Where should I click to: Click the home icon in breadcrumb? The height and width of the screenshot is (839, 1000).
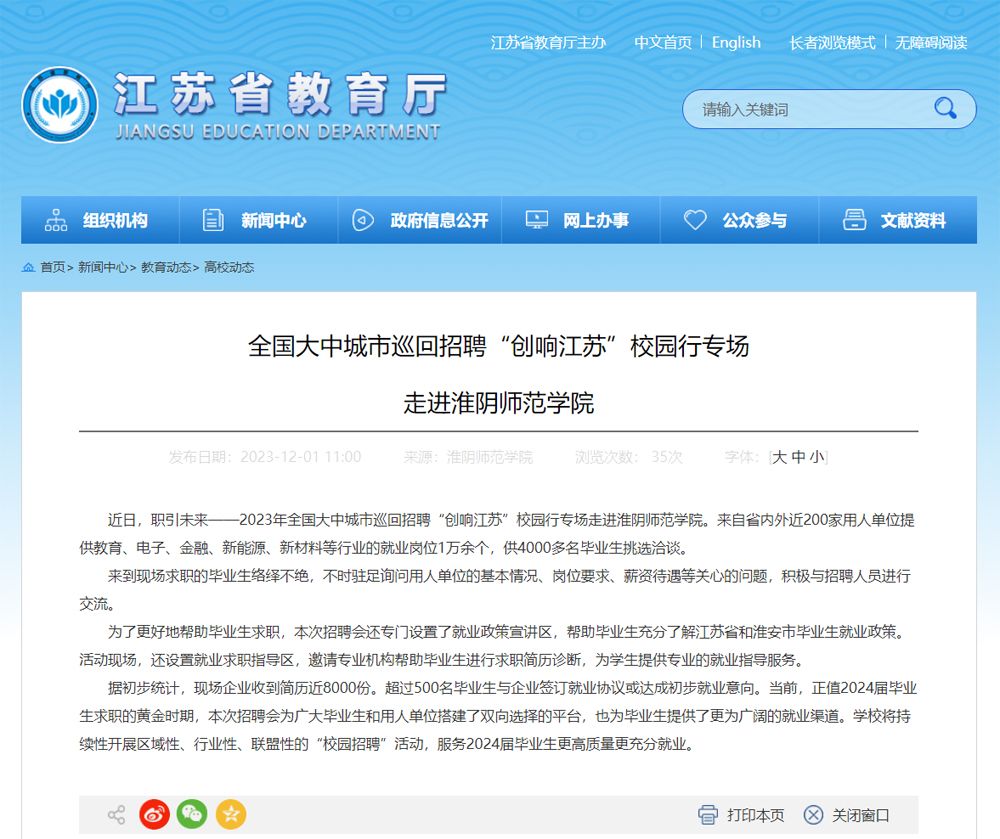pos(28,267)
